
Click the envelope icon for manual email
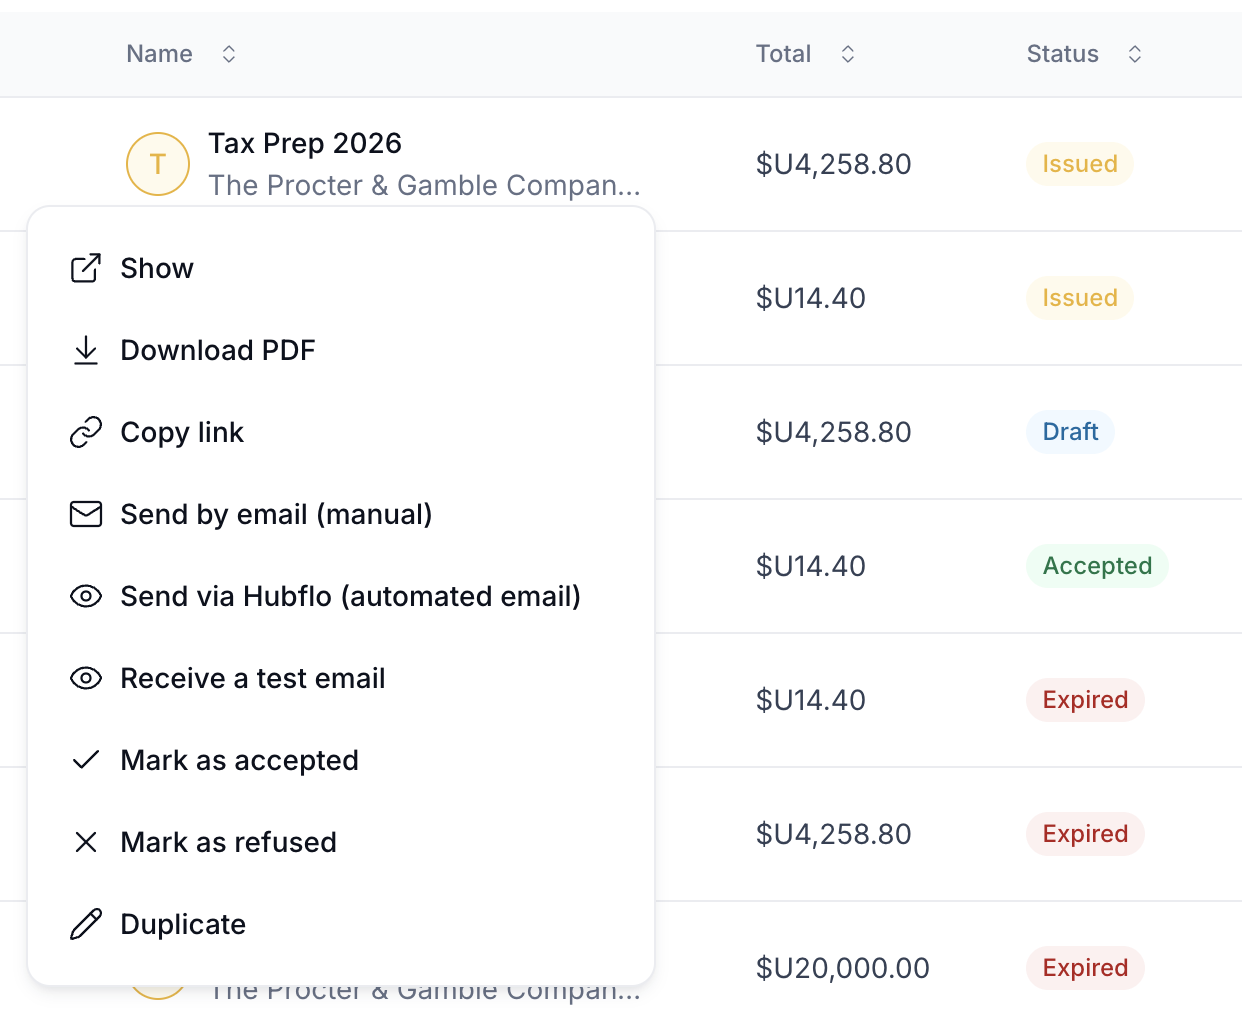(x=86, y=514)
